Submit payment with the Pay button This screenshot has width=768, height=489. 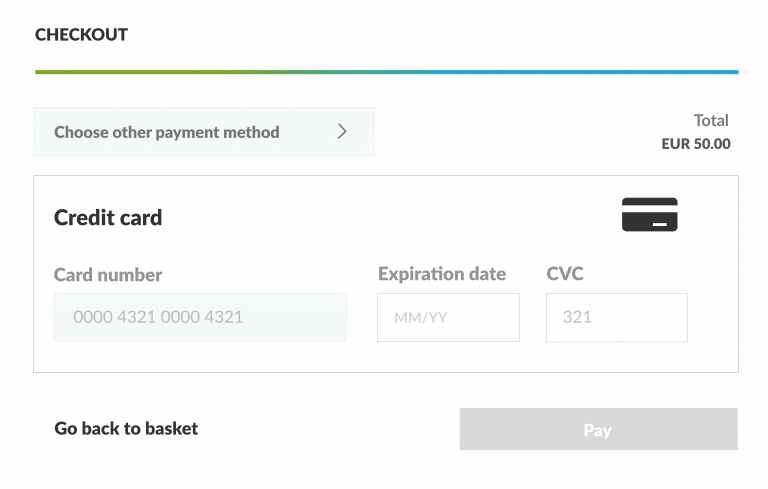click(599, 429)
